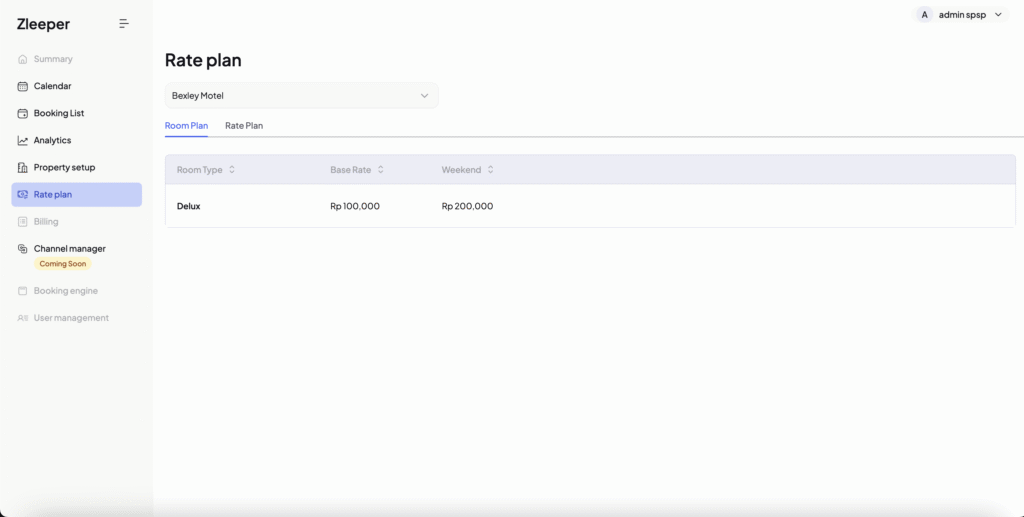Select the Room Plan tab

pos(186,126)
